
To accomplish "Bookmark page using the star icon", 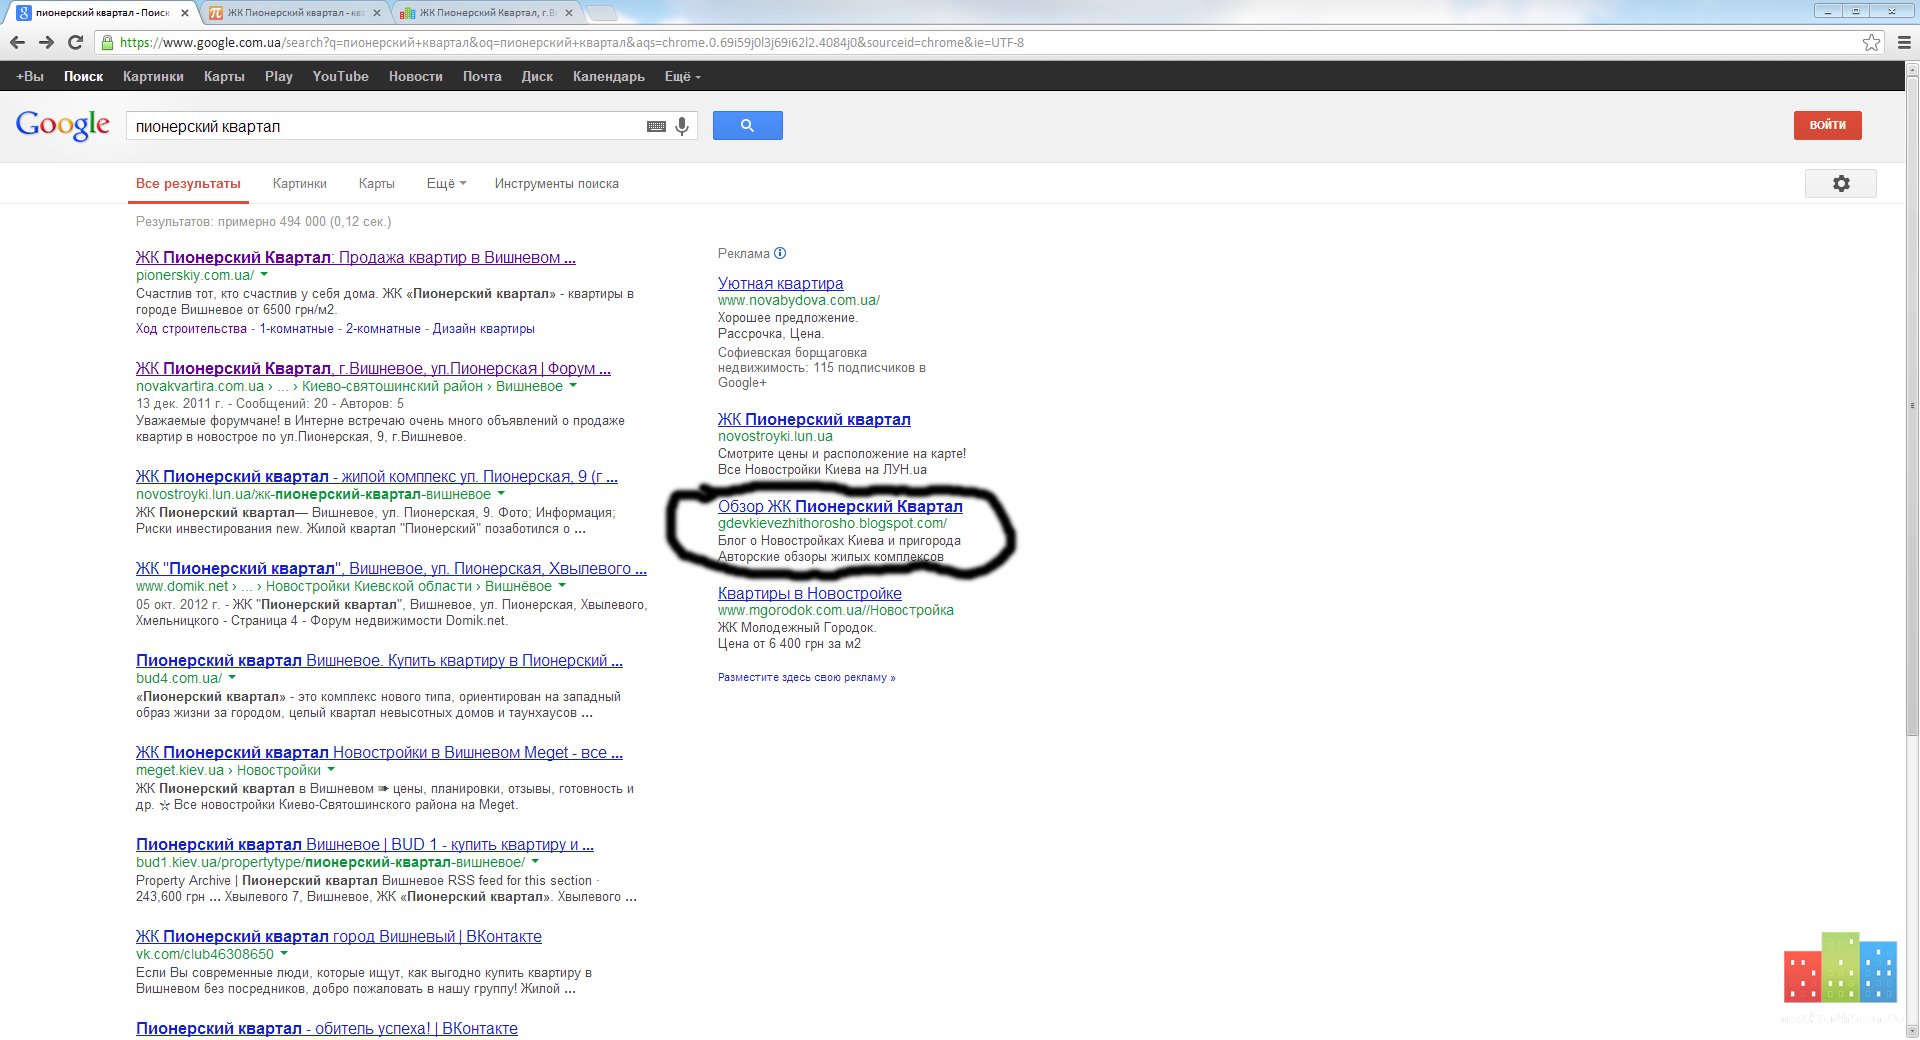I will (1871, 42).
